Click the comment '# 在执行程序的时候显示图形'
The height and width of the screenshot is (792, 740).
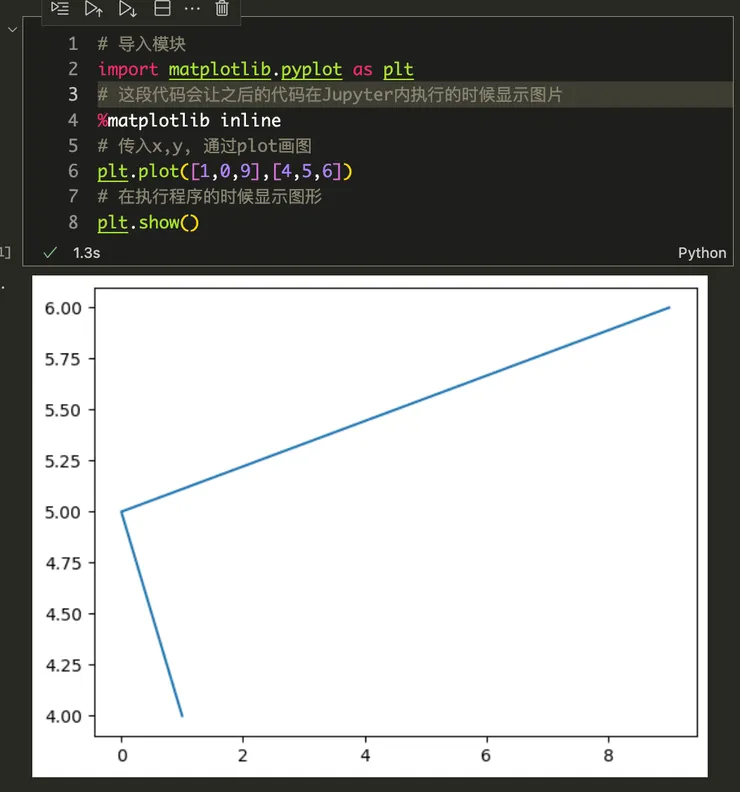pyautogui.click(x=210, y=196)
